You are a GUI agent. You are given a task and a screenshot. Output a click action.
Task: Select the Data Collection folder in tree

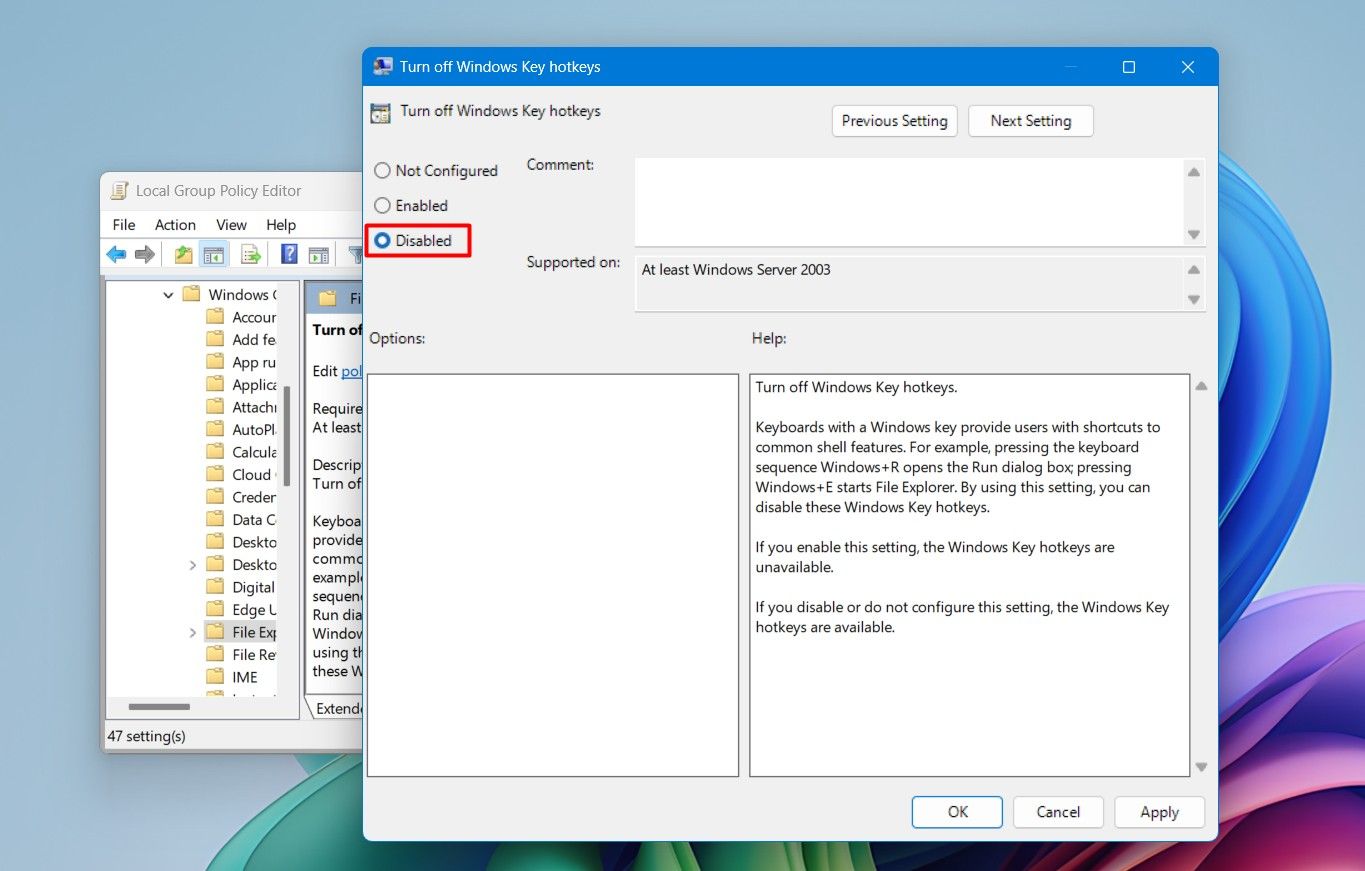coord(241,520)
